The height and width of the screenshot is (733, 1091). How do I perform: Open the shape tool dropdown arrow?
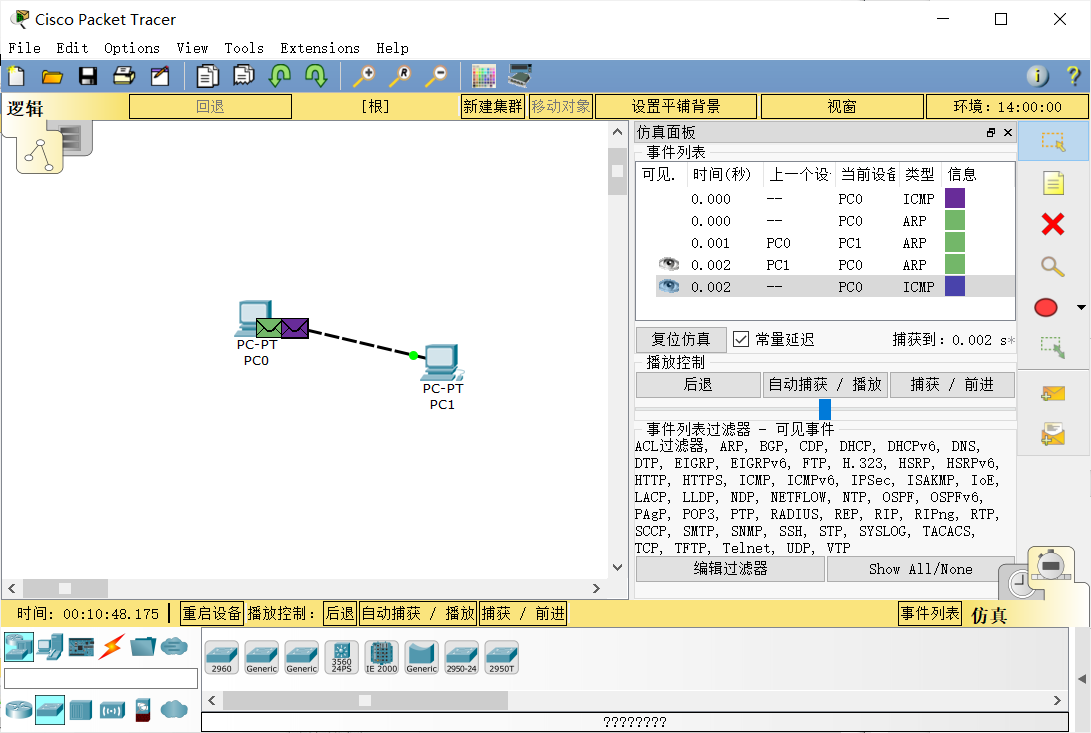point(1081,307)
